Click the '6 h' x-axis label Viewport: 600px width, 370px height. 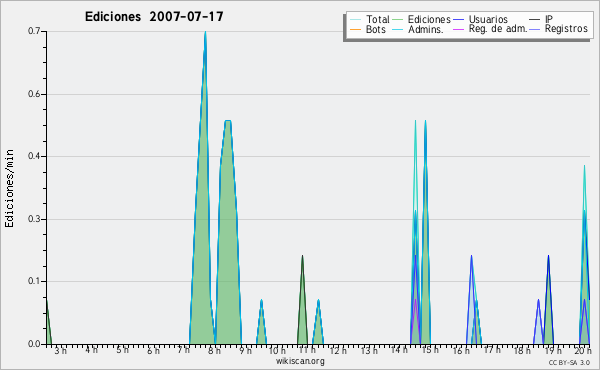pyautogui.click(x=153, y=351)
